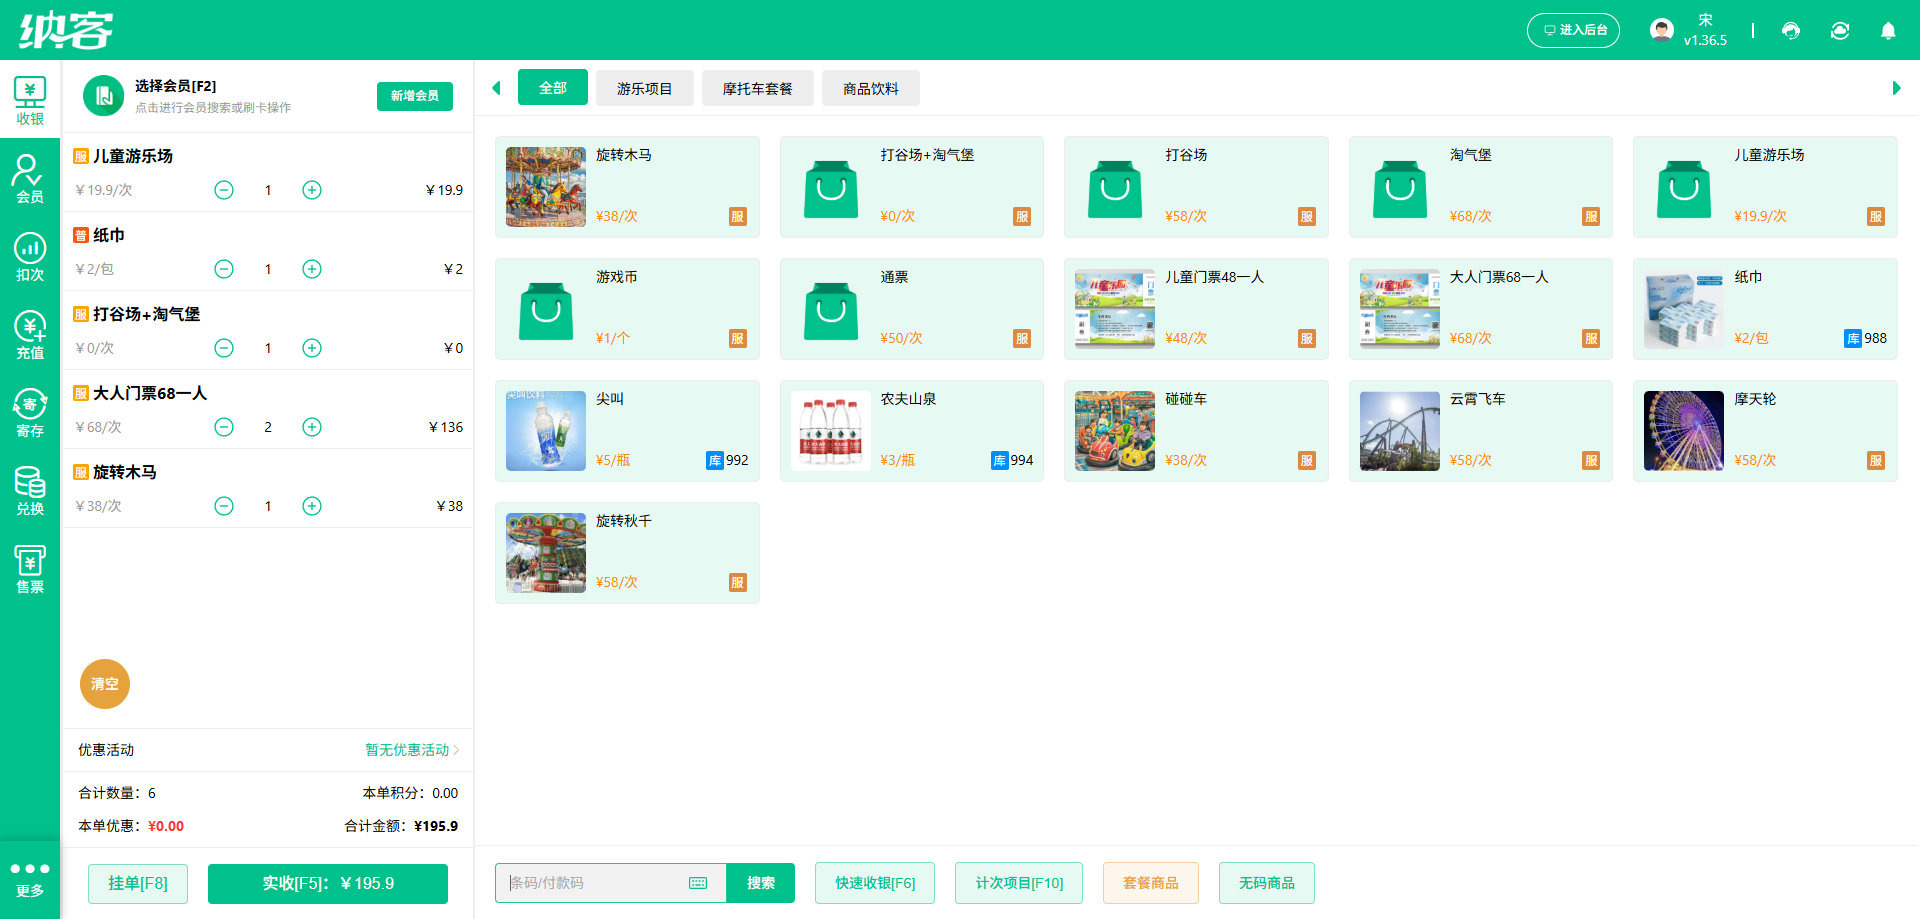The image size is (1920, 919).
Task: Switch to the 摩托车套餐 tab
Action: click(x=757, y=88)
